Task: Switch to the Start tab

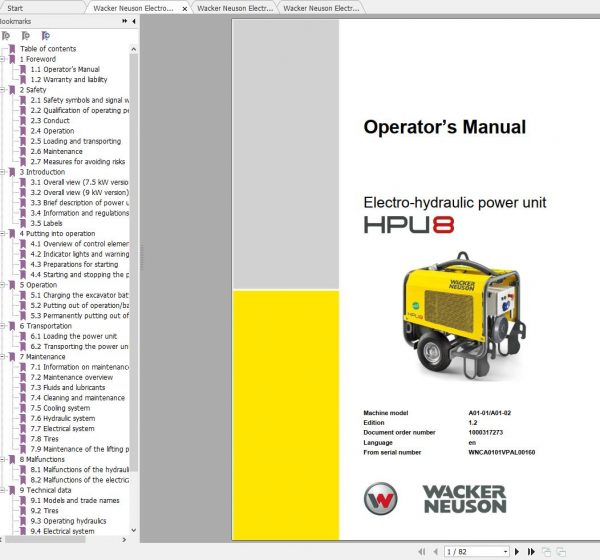Action: point(15,8)
